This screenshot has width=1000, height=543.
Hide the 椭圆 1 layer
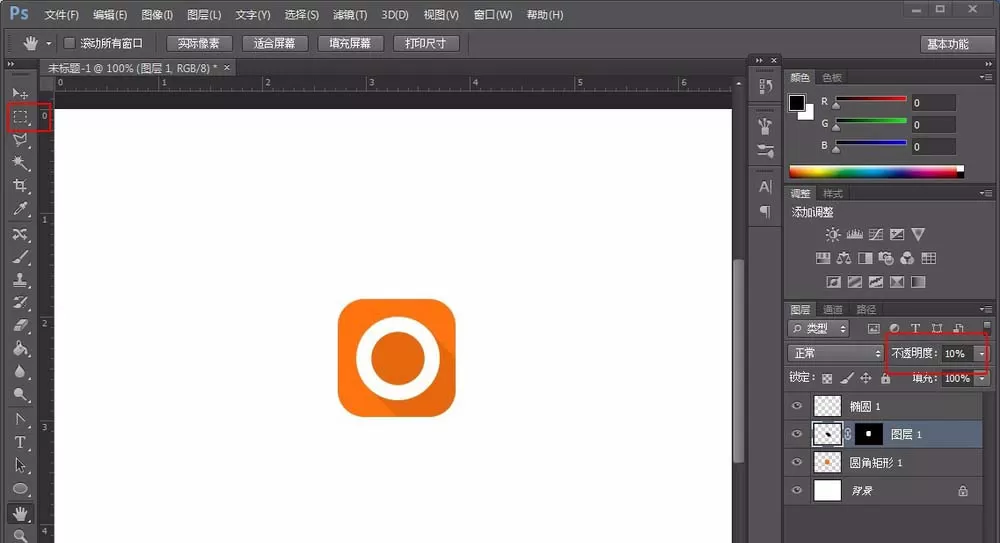[797, 406]
